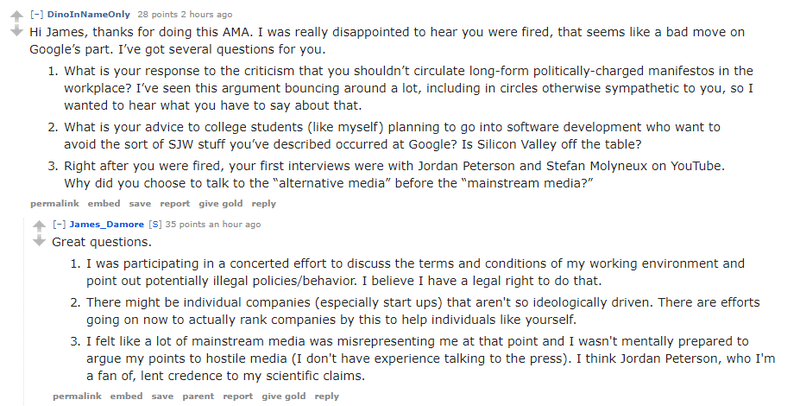Upvote James_Damore's reply

(39, 225)
